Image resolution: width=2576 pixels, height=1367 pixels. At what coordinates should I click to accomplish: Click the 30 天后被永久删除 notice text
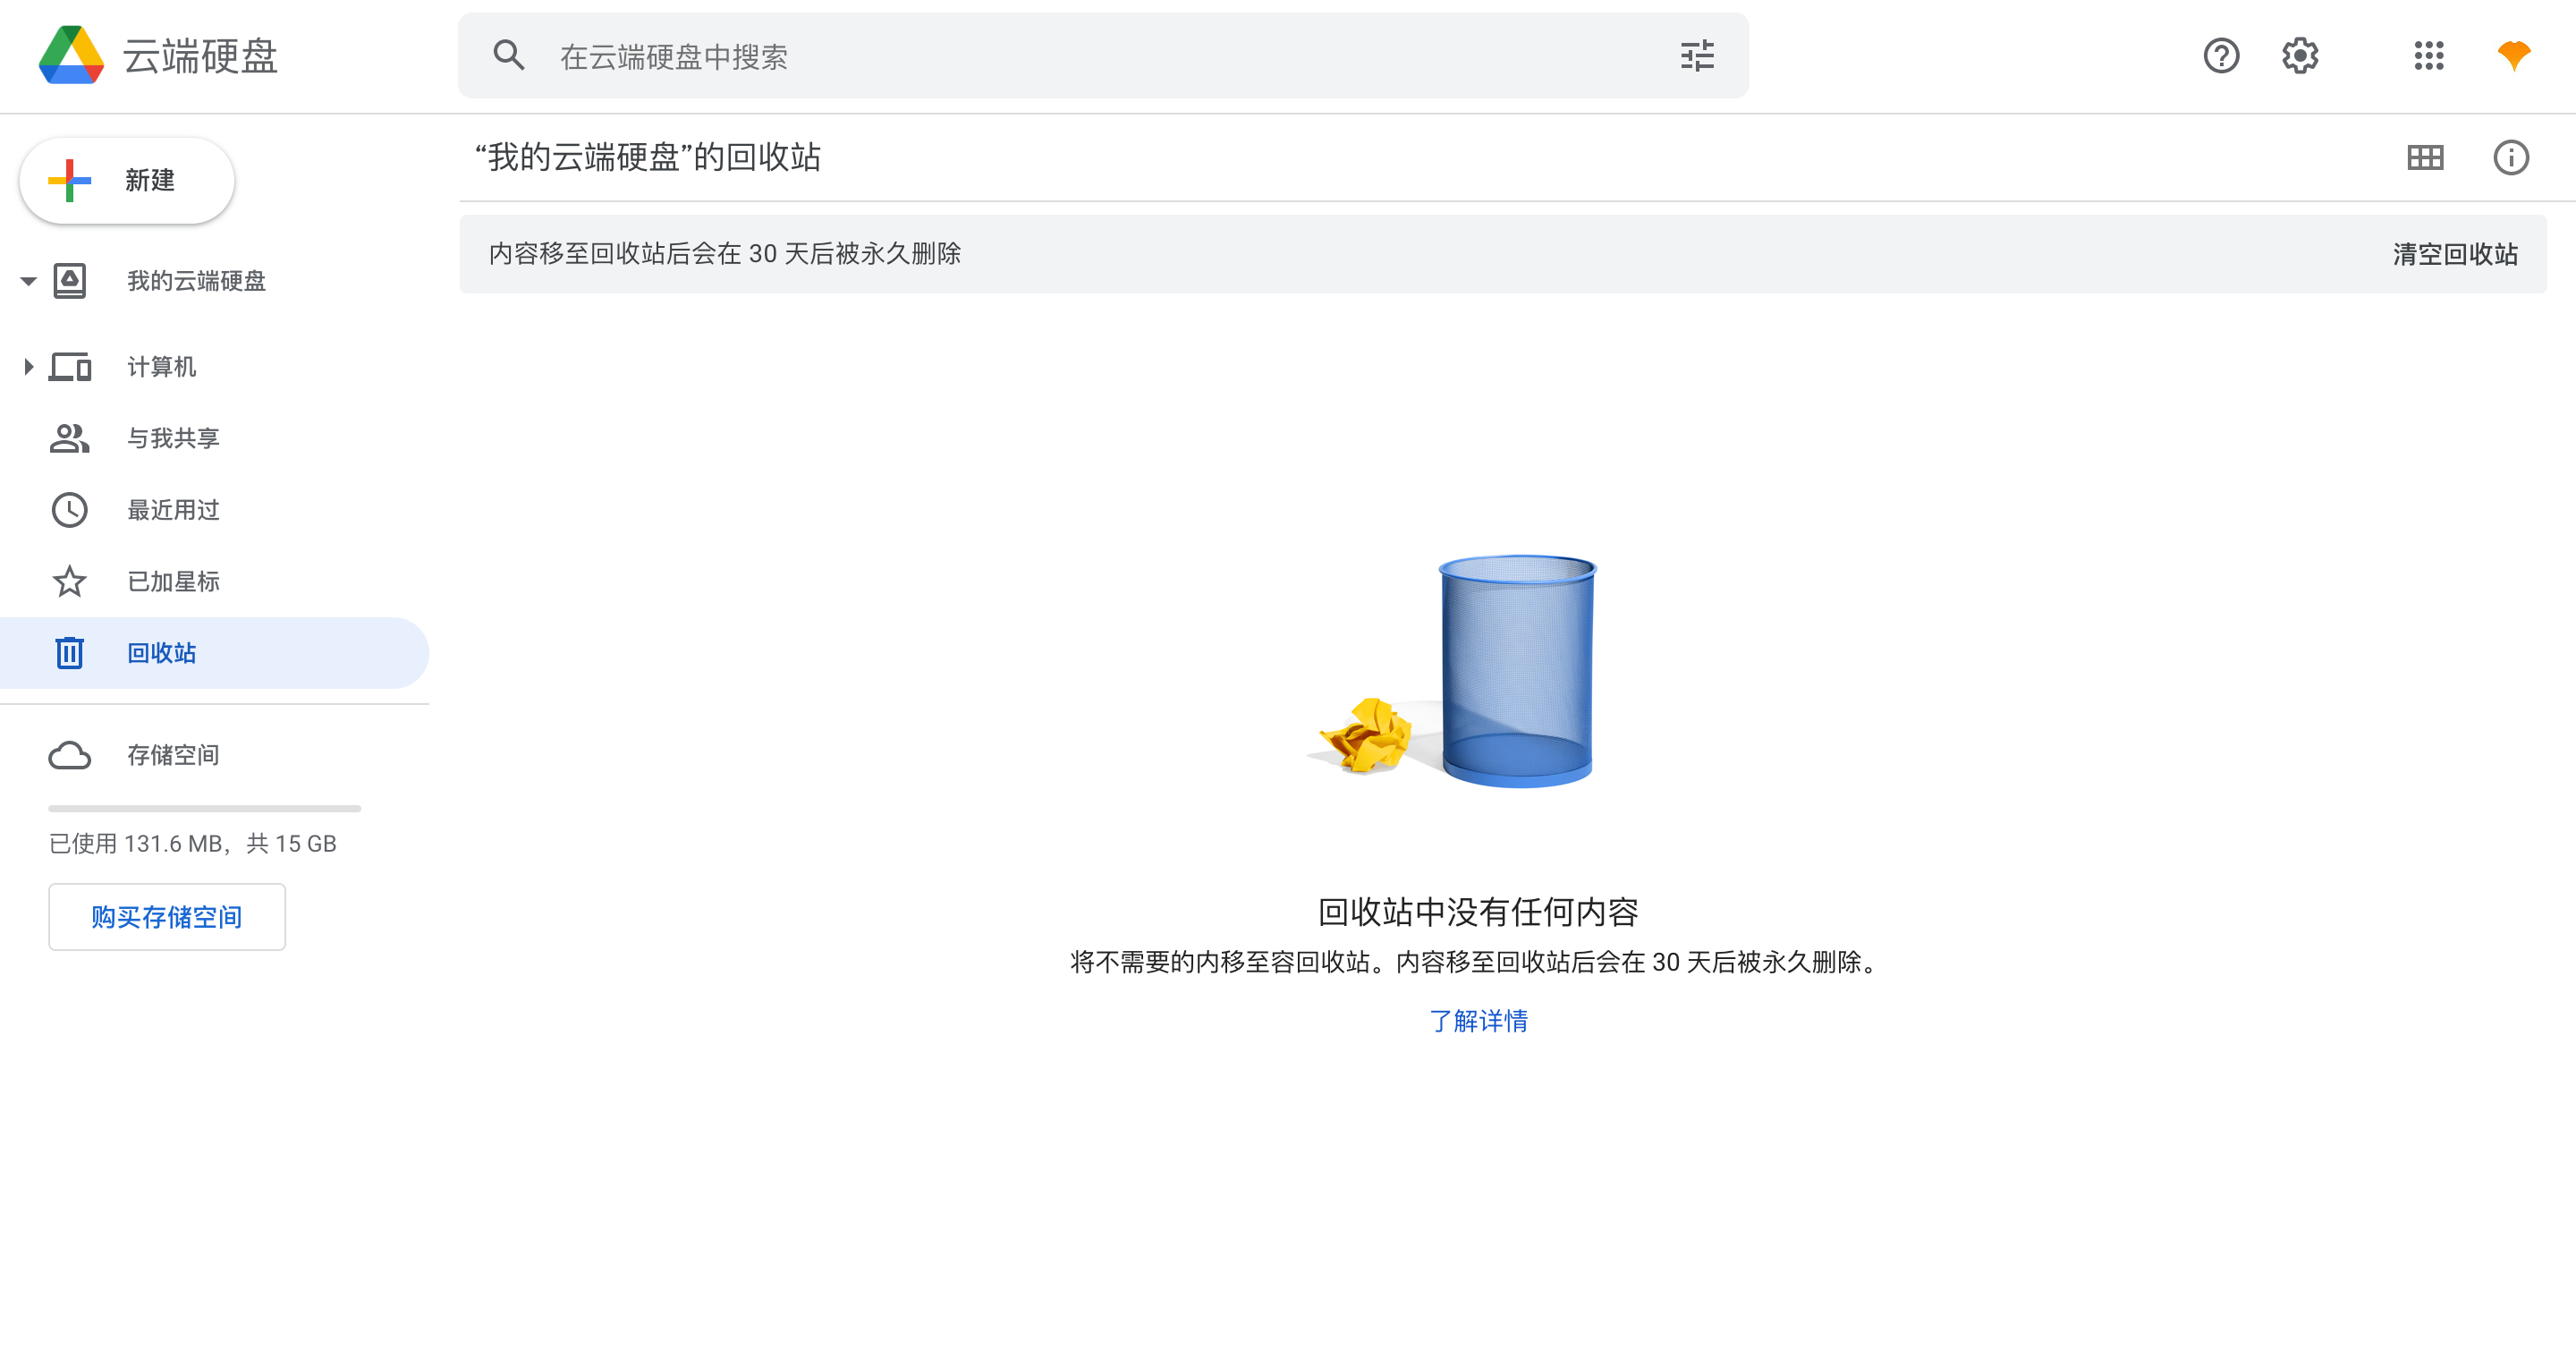pos(724,254)
